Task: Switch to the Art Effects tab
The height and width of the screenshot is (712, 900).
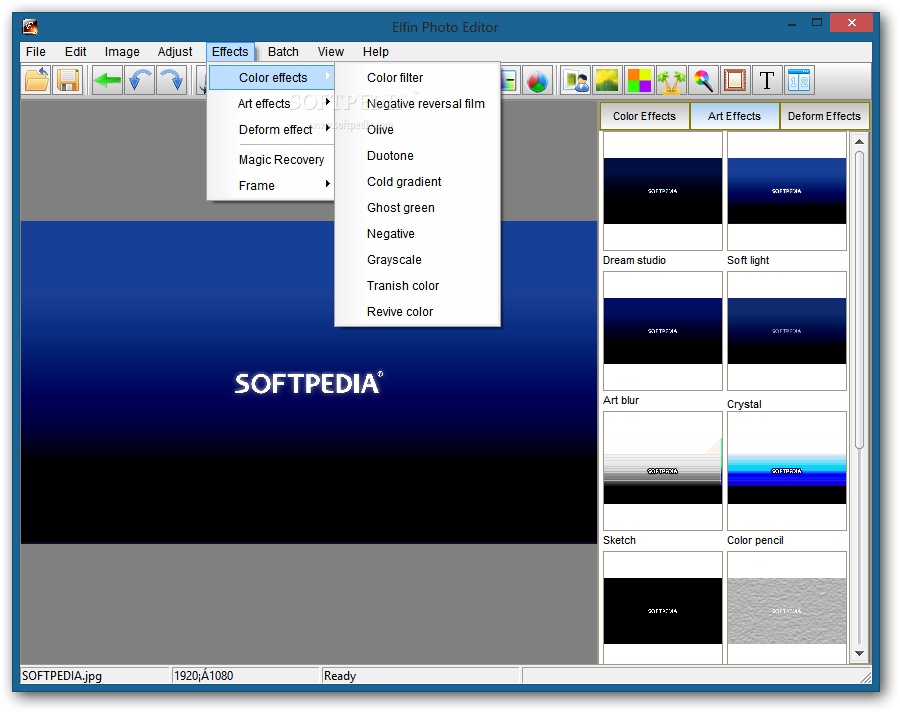Action: 735,116
